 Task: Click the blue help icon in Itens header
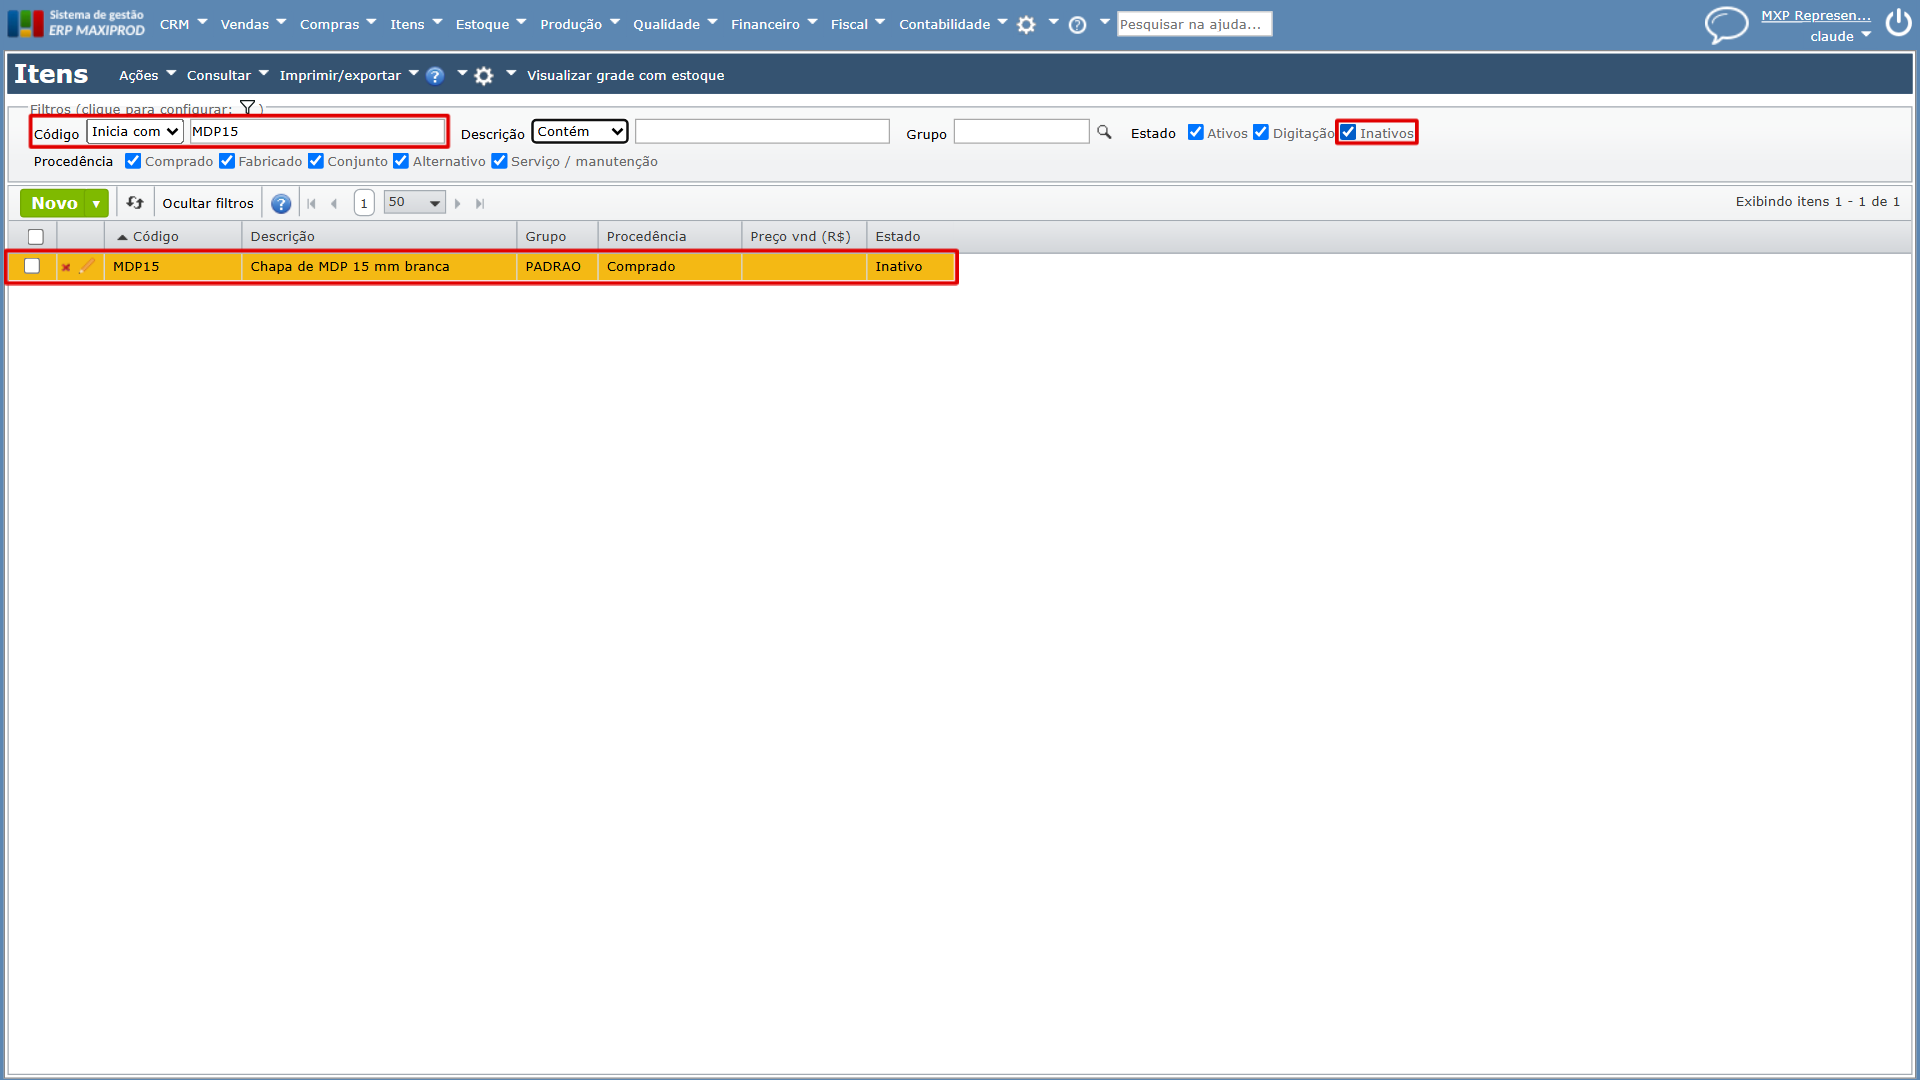435,76
